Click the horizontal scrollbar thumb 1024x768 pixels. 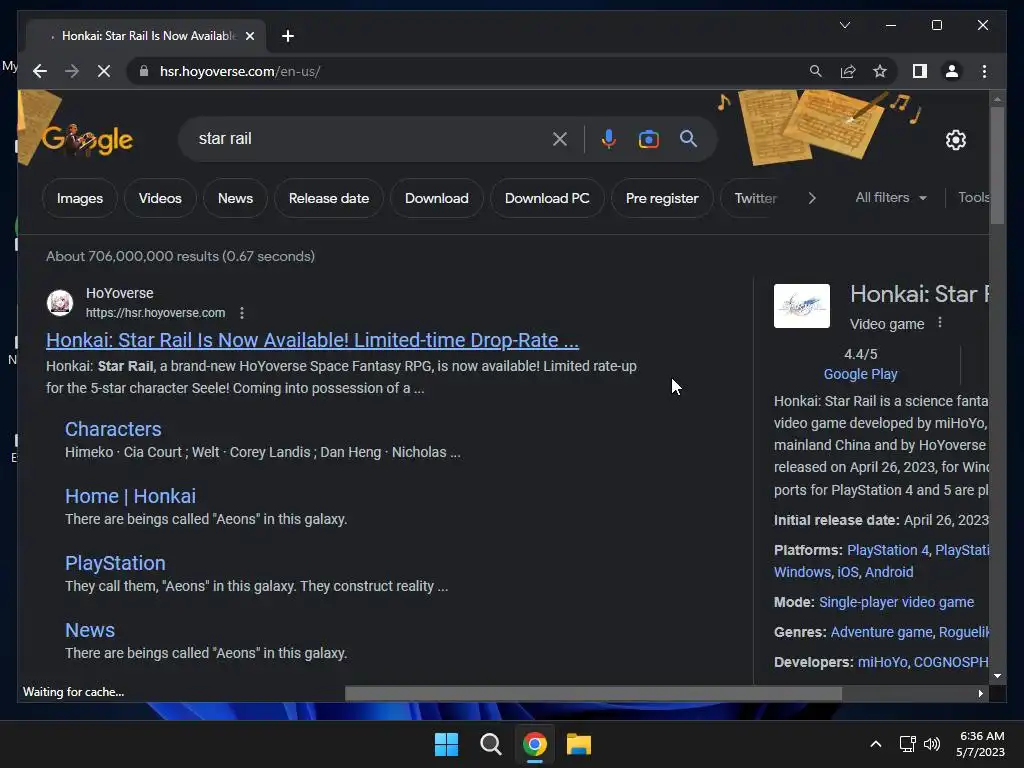click(x=593, y=694)
